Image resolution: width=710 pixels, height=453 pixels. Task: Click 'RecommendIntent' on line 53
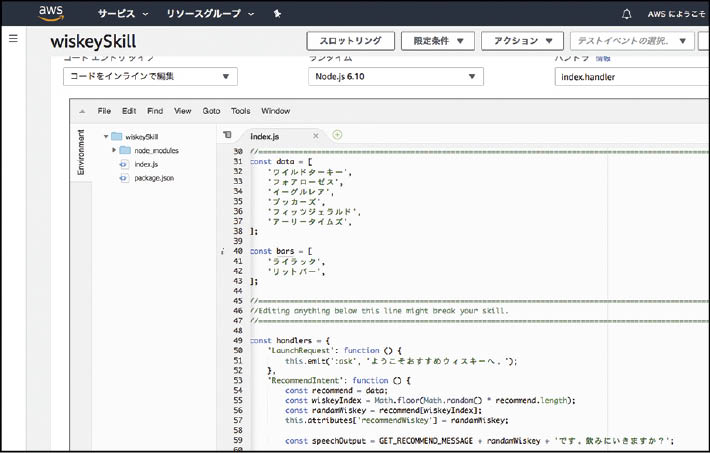[305, 381]
